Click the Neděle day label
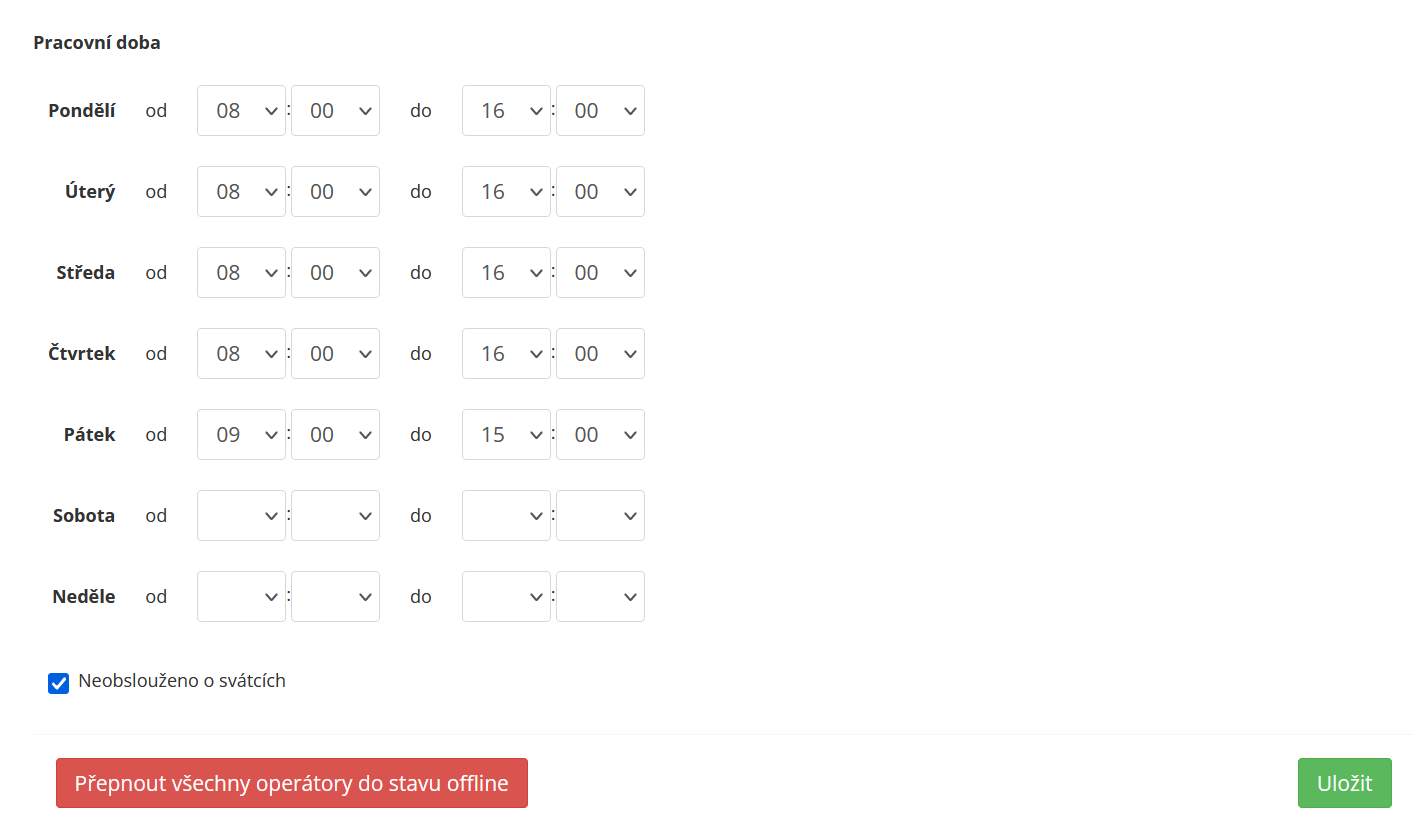The height and width of the screenshot is (839, 1423). click(x=84, y=597)
